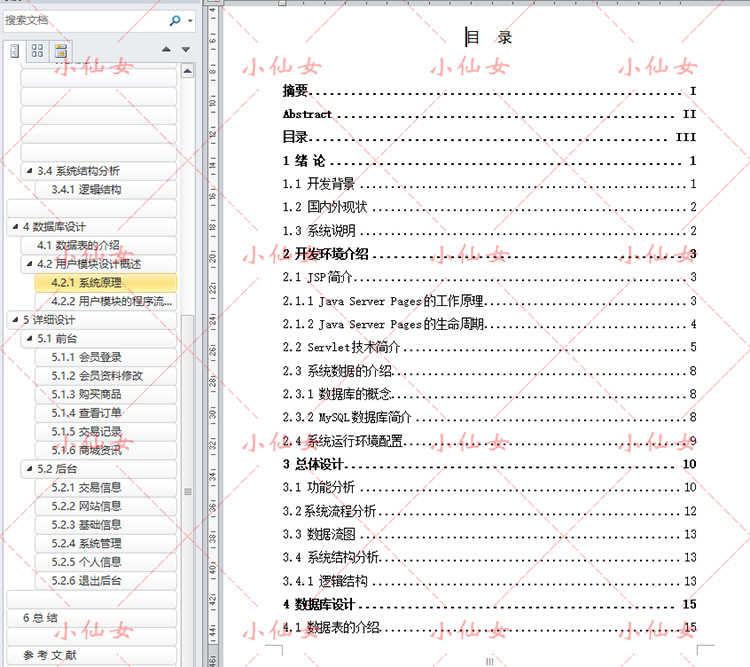Click the 2.3 系统数据的介绍 entry

489,371
